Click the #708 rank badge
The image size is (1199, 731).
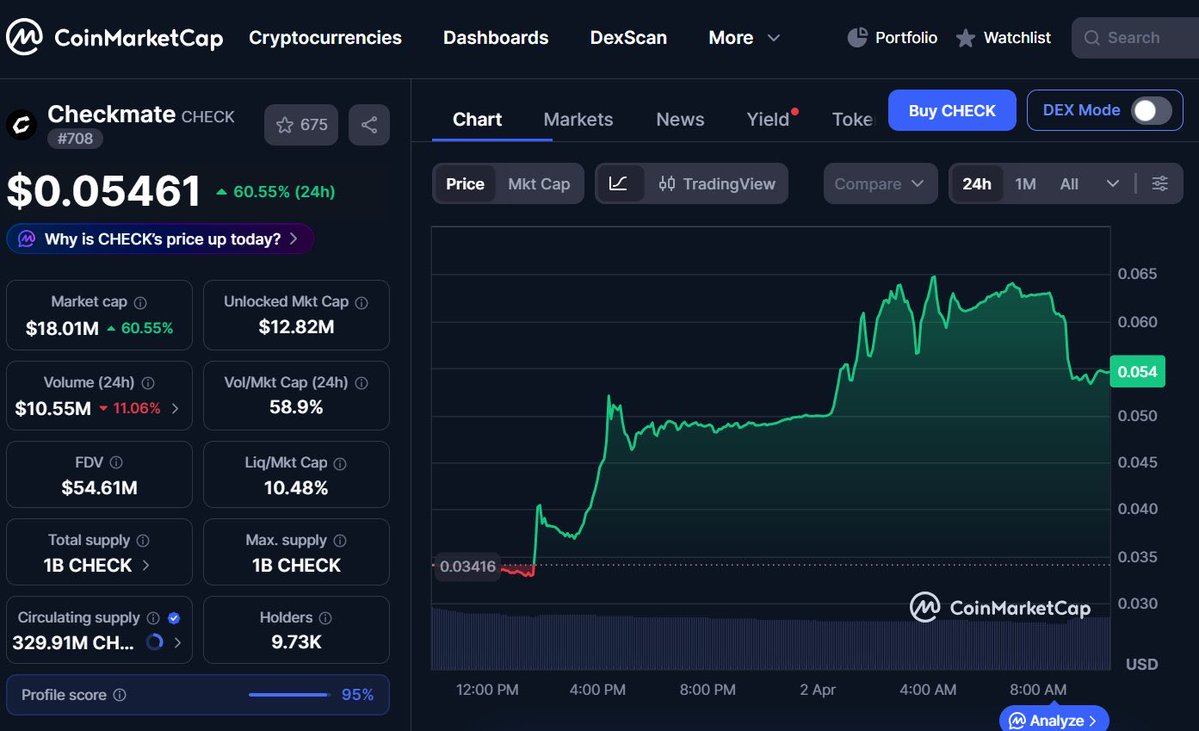point(75,138)
